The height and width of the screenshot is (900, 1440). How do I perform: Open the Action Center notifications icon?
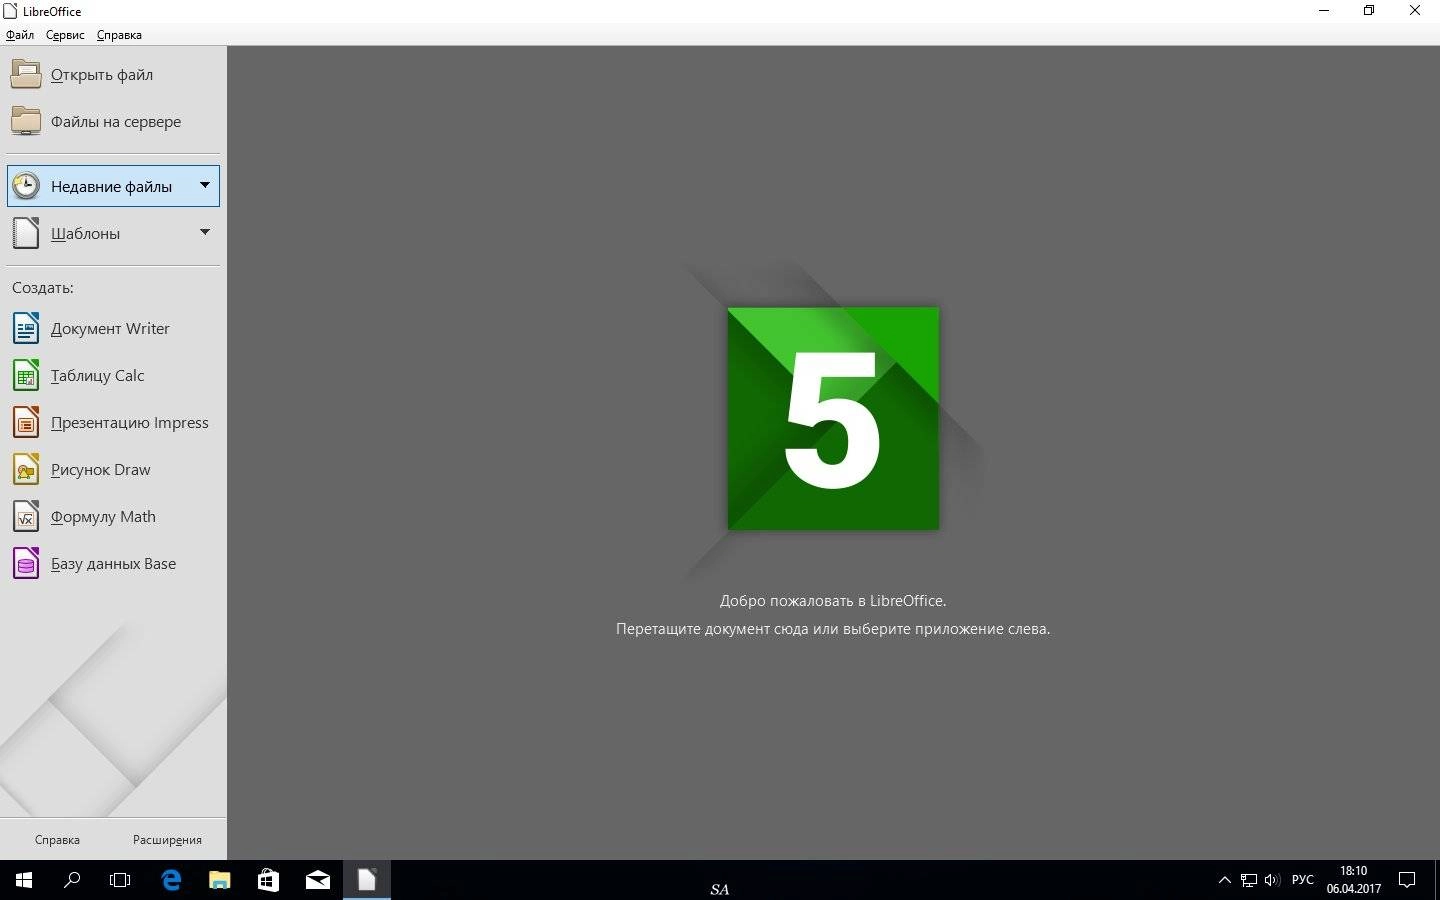pos(1407,880)
